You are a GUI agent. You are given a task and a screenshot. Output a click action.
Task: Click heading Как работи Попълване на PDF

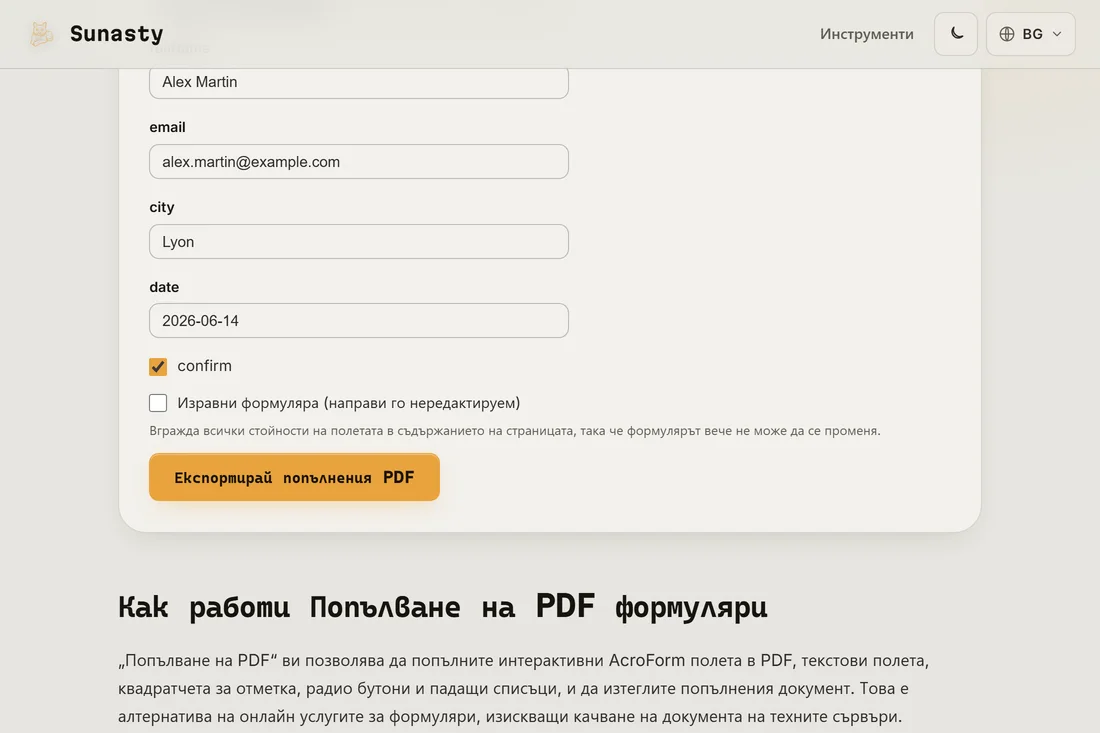443,607
